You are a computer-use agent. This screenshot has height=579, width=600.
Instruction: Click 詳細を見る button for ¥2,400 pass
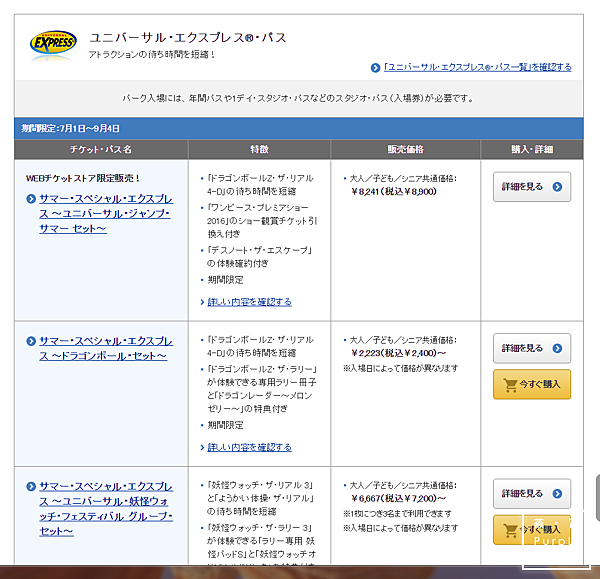tap(532, 348)
